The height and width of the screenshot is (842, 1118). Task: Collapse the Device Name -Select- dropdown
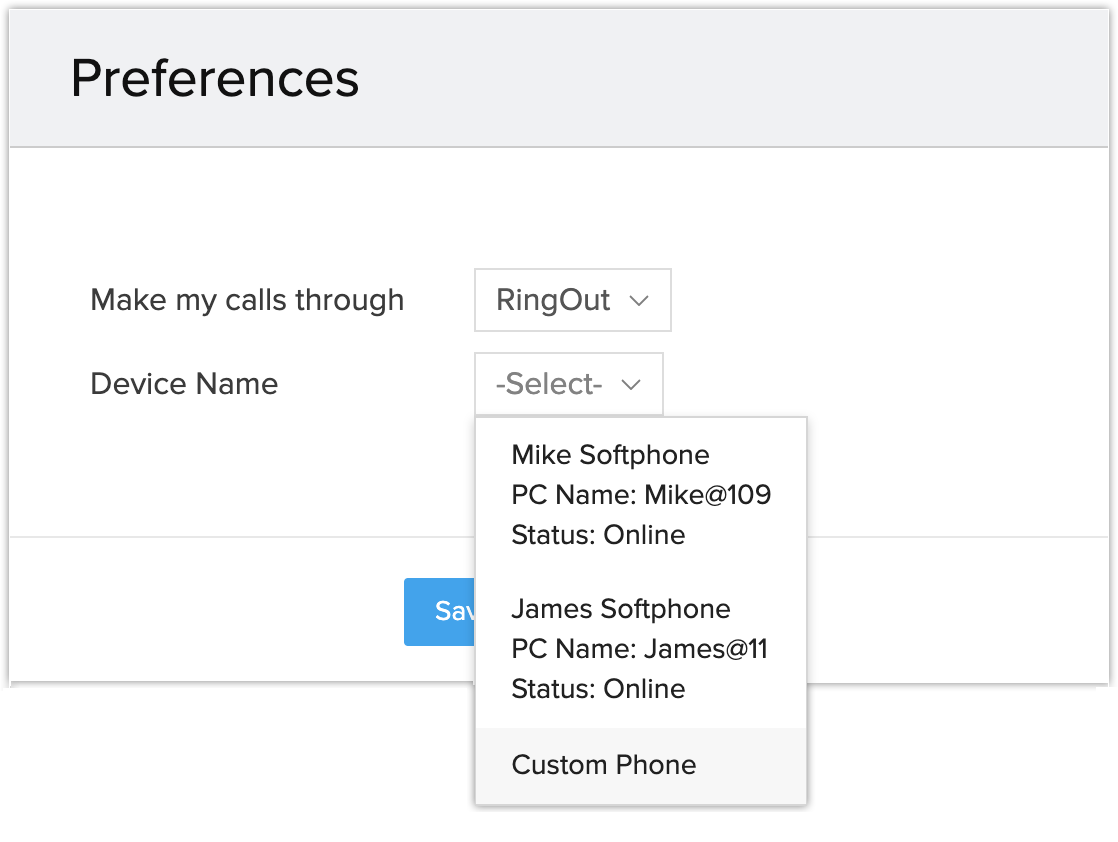(568, 384)
